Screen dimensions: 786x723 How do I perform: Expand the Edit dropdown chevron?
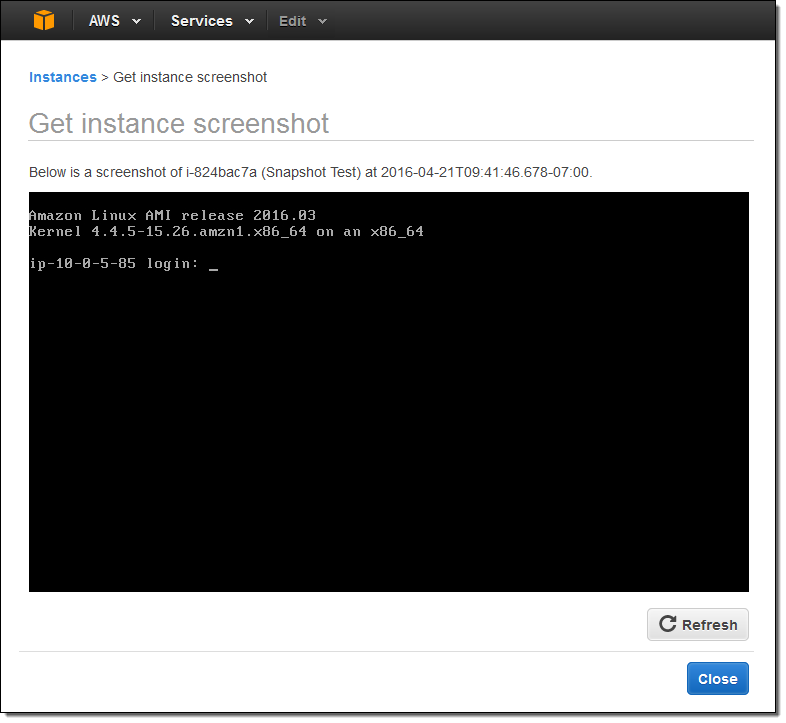[x=322, y=21]
